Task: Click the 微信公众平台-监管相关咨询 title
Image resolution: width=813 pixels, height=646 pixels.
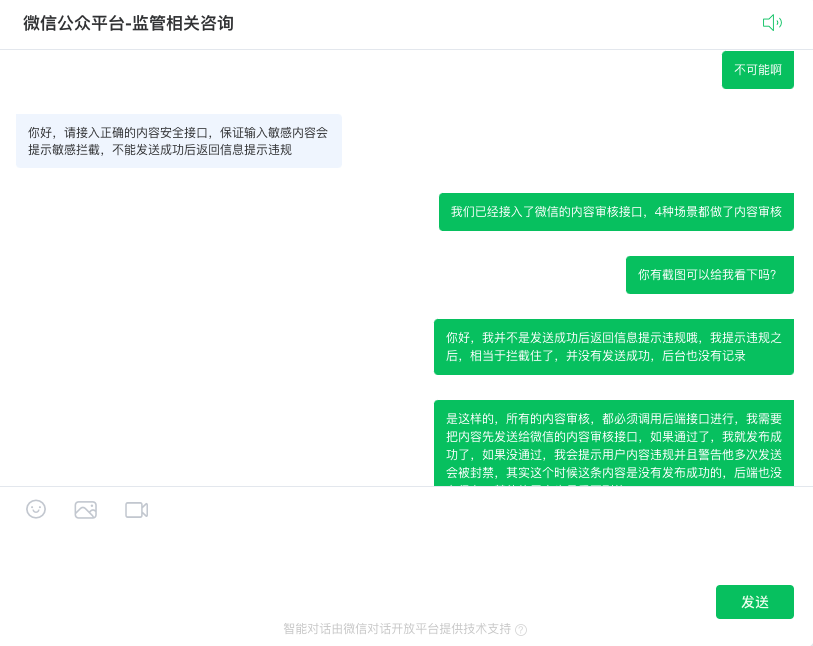Action: pos(129,23)
